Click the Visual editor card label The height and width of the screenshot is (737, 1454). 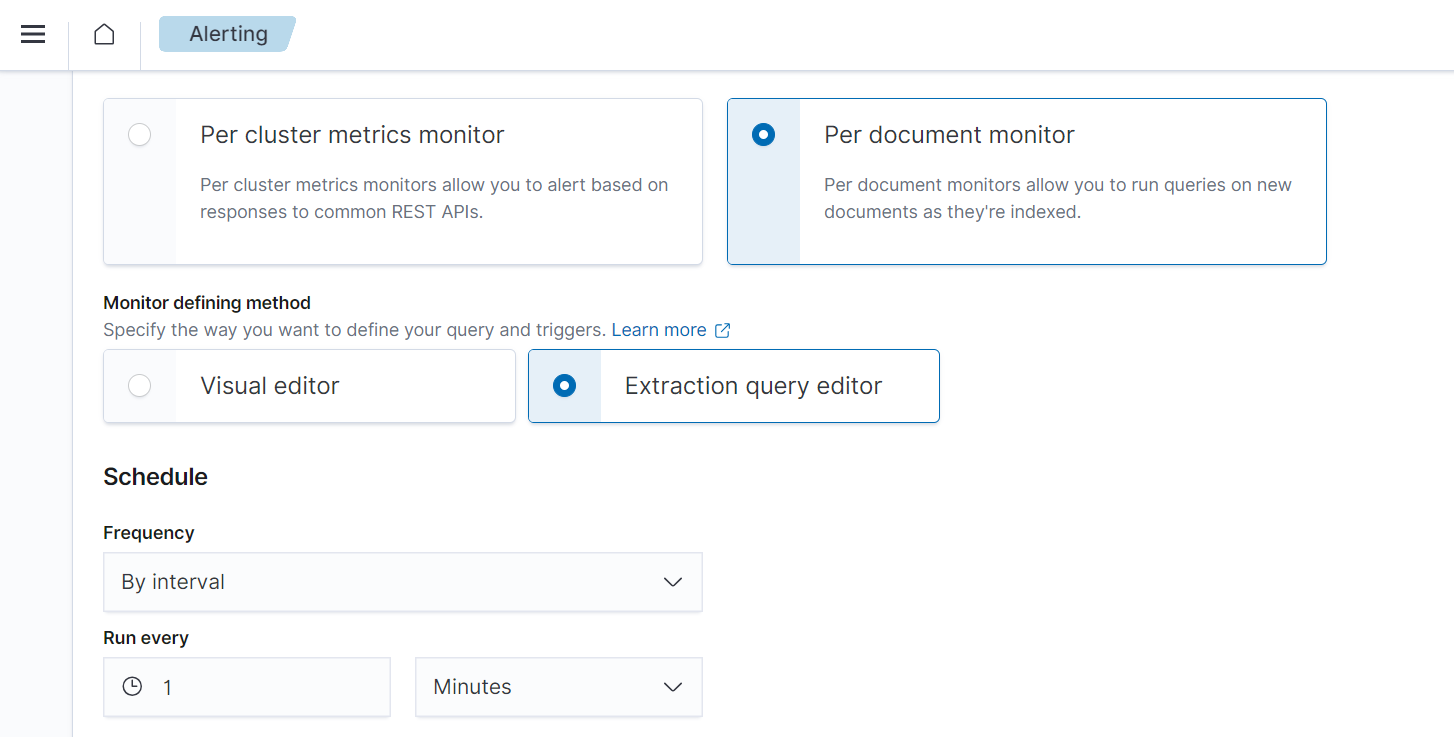click(270, 386)
